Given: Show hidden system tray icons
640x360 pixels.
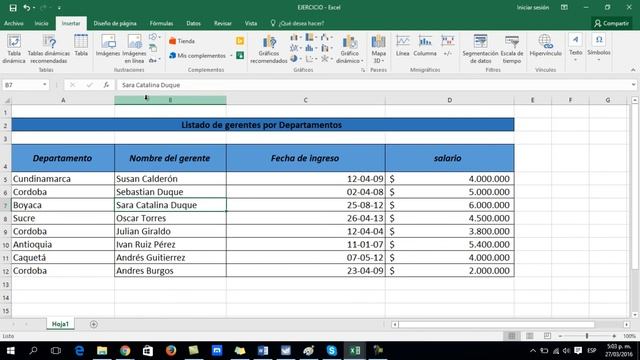Looking at the screenshot, I should coord(533,351).
